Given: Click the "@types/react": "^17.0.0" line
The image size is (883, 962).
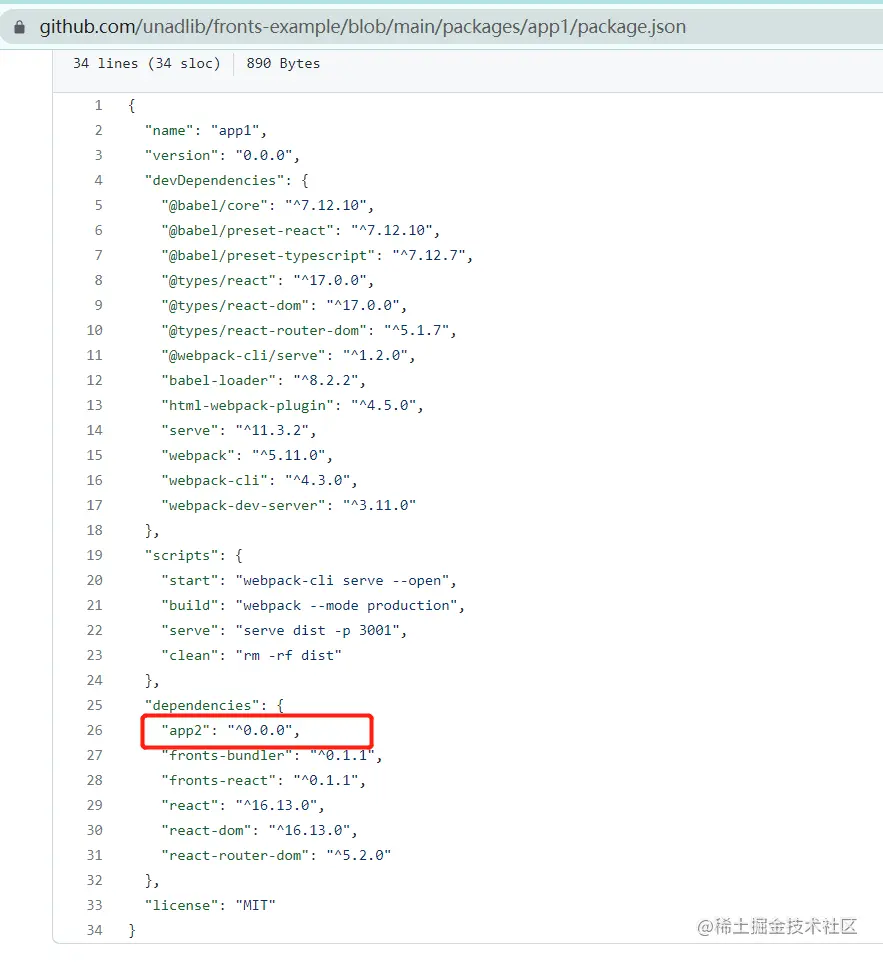Looking at the screenshot, I should (268, 280).
